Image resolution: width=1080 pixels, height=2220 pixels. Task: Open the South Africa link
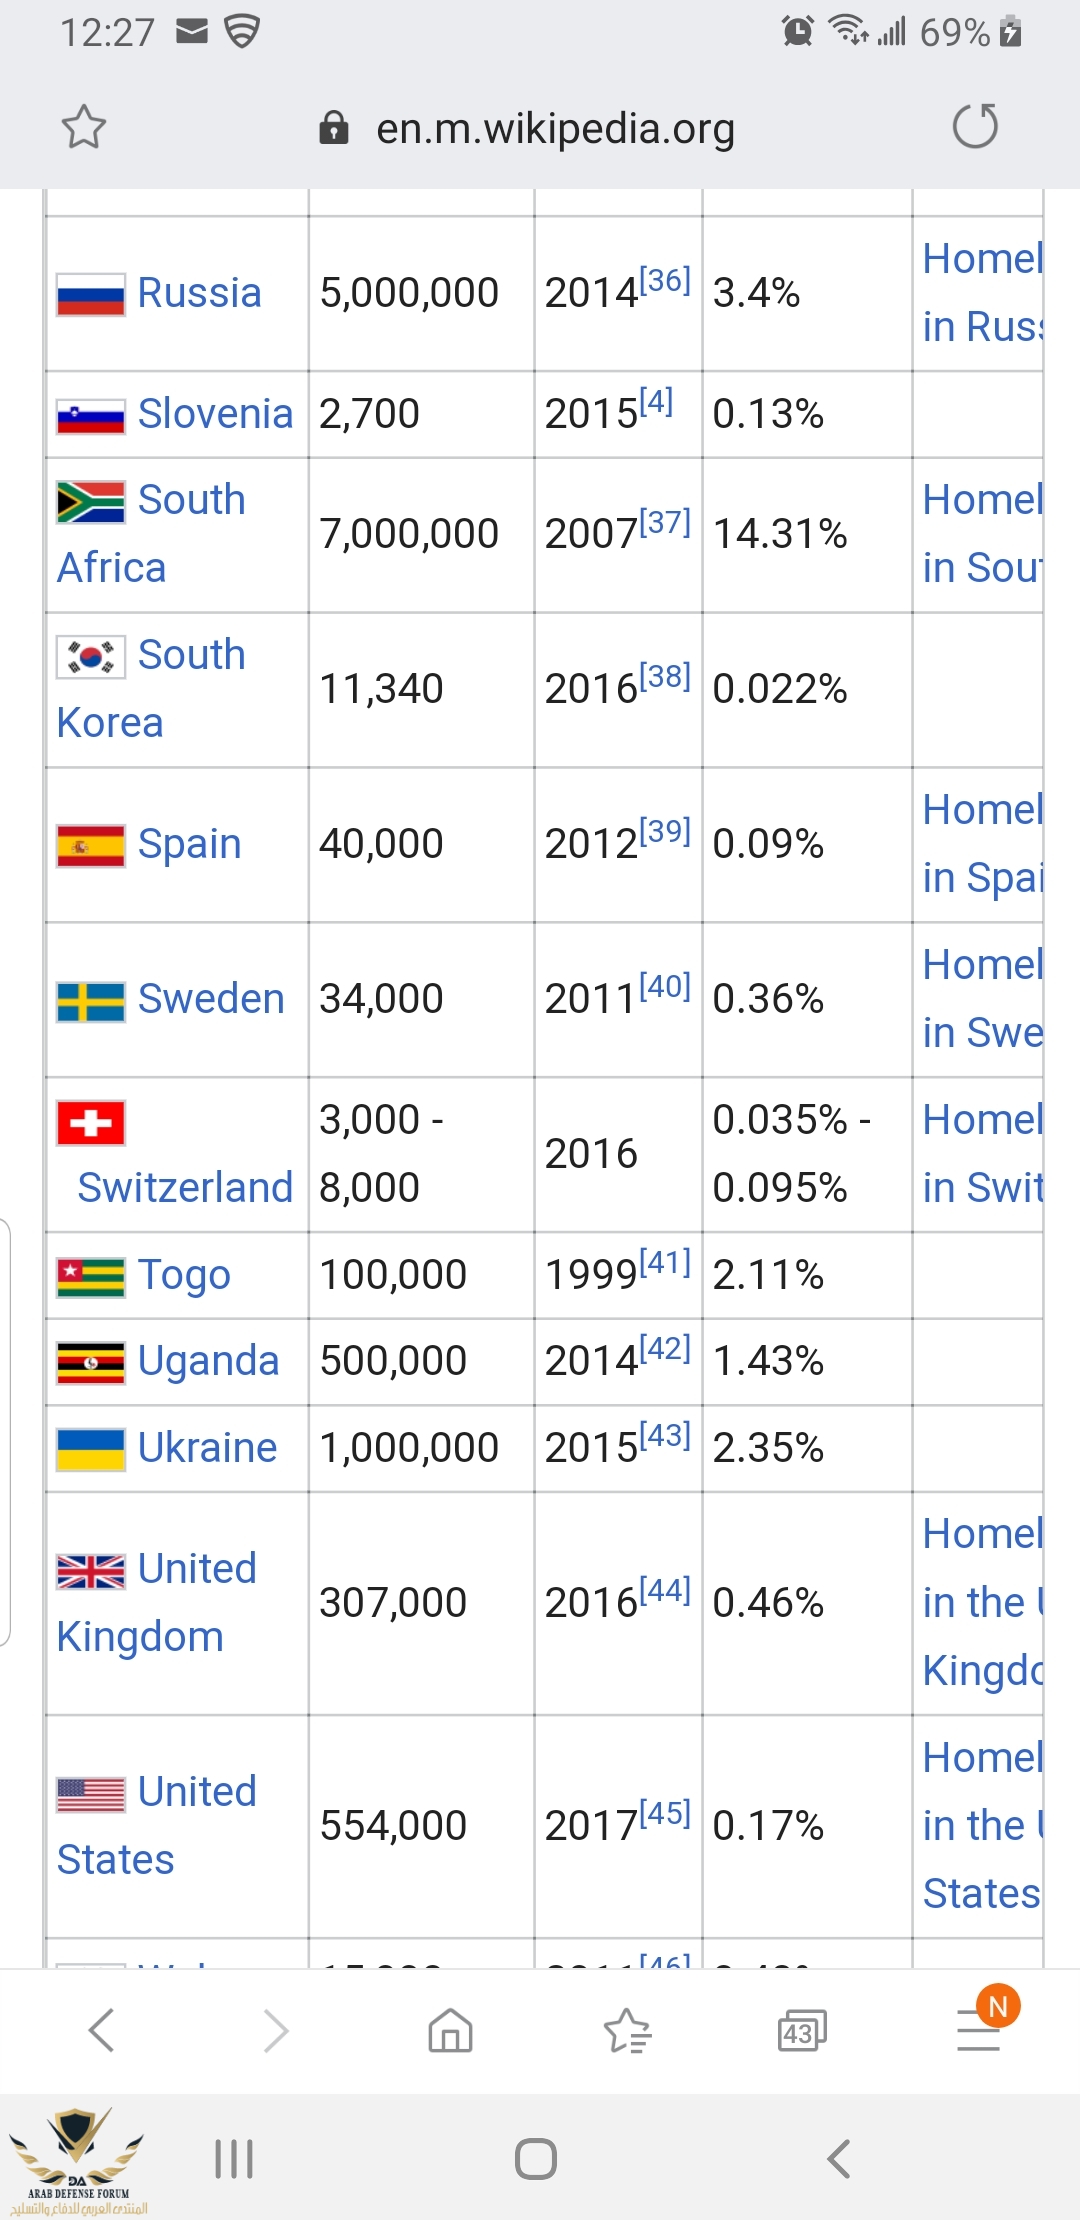(151, 533)
